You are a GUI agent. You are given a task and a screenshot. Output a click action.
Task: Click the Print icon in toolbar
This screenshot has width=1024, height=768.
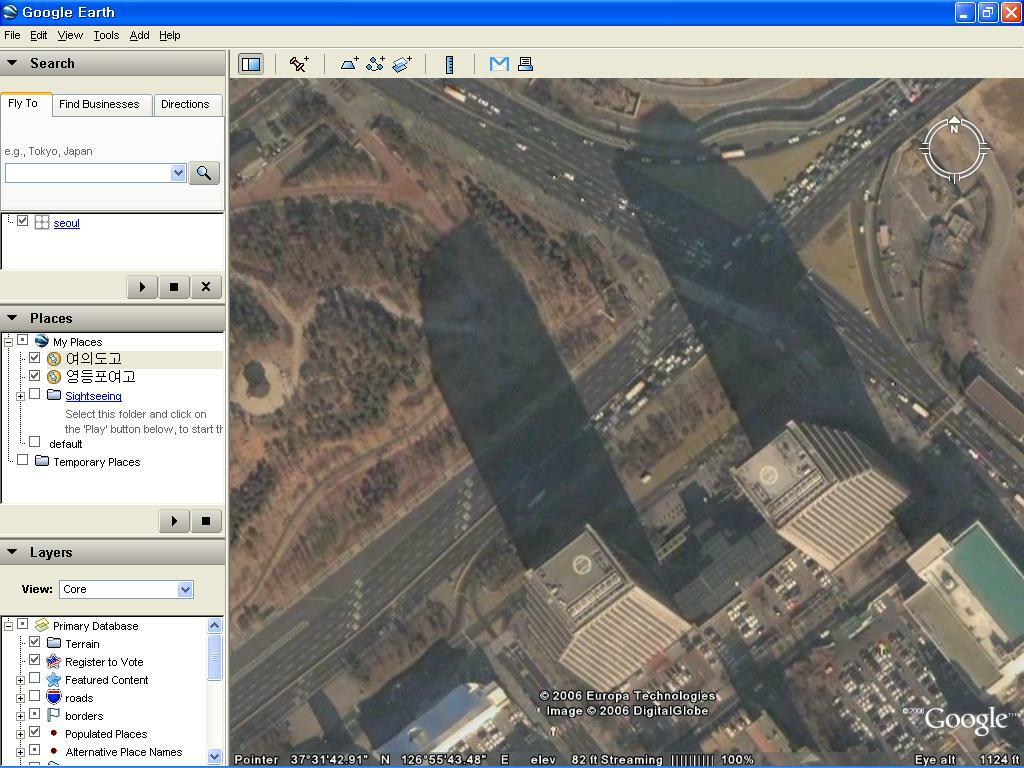coord(525,64)
